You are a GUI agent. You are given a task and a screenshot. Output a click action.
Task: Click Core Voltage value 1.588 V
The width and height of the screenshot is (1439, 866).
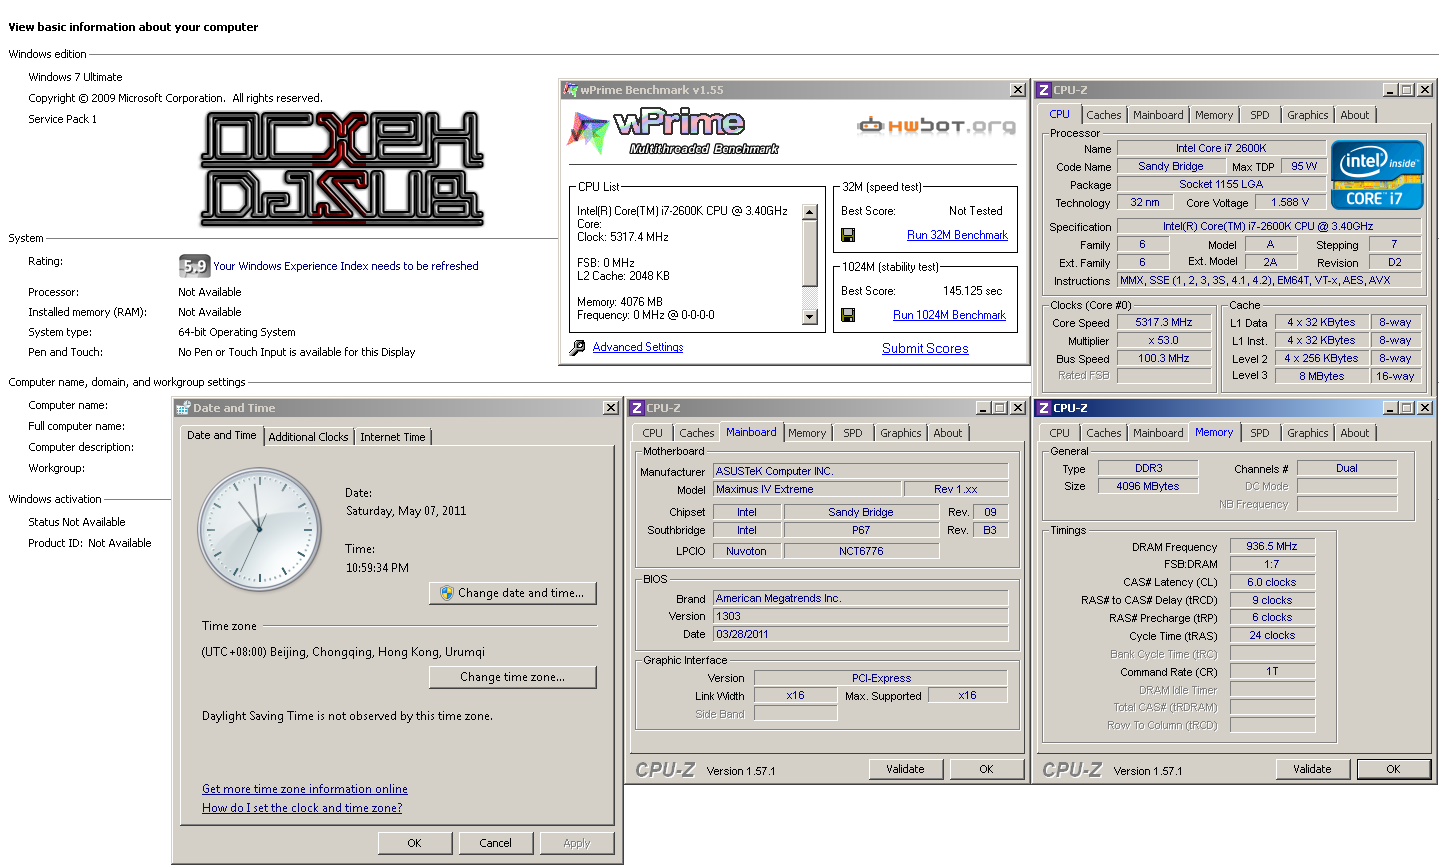coord(1290,202)
